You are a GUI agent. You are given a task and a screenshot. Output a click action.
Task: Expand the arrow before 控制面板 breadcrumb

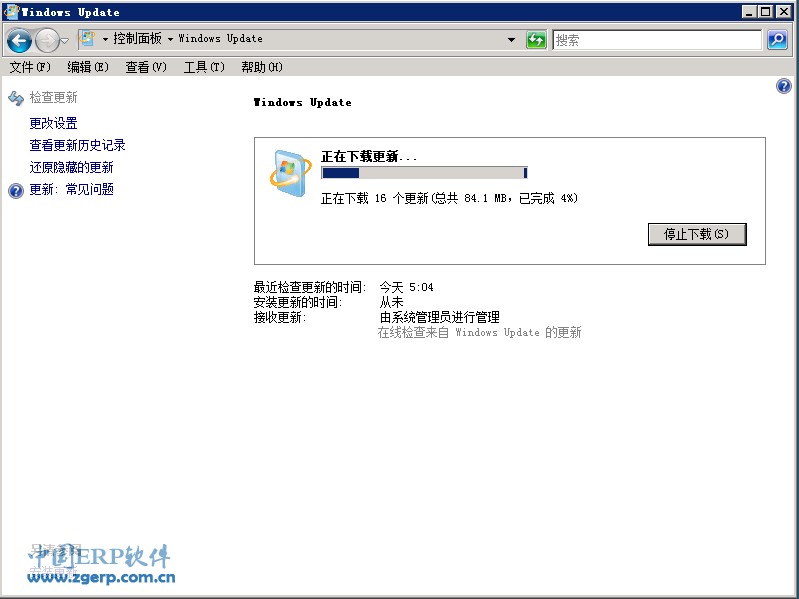105,39
